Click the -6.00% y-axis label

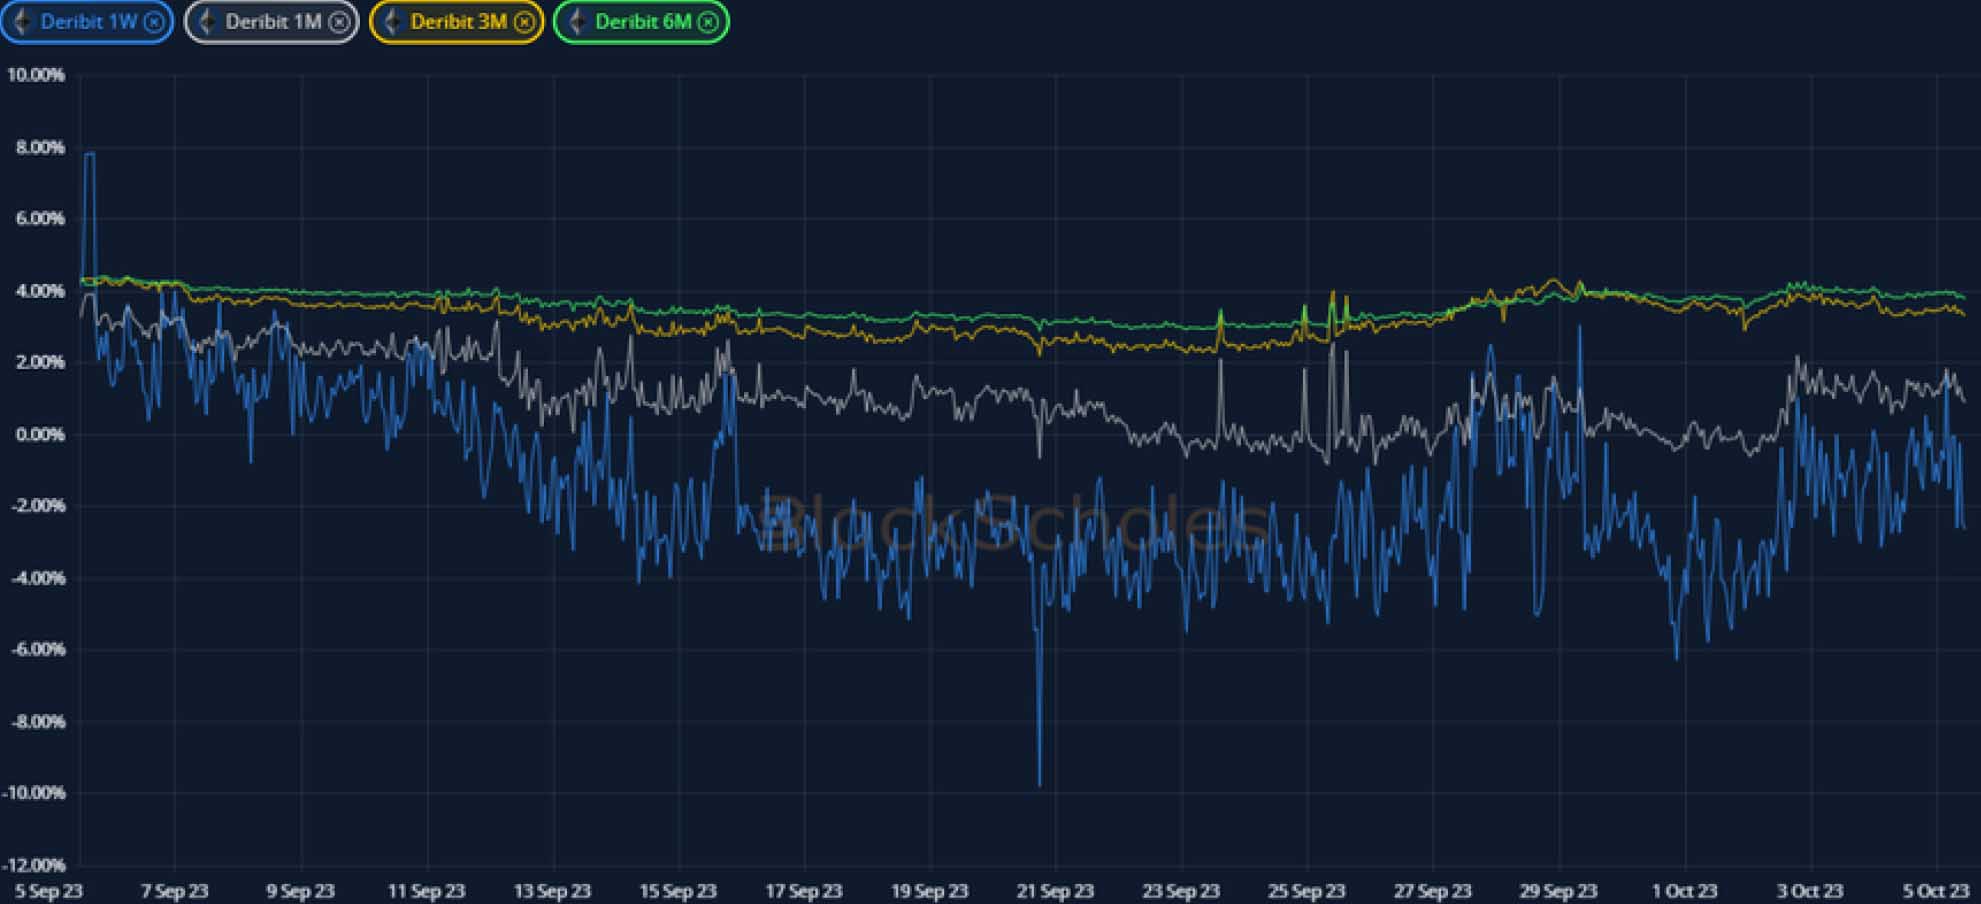(x=38, y=649)
